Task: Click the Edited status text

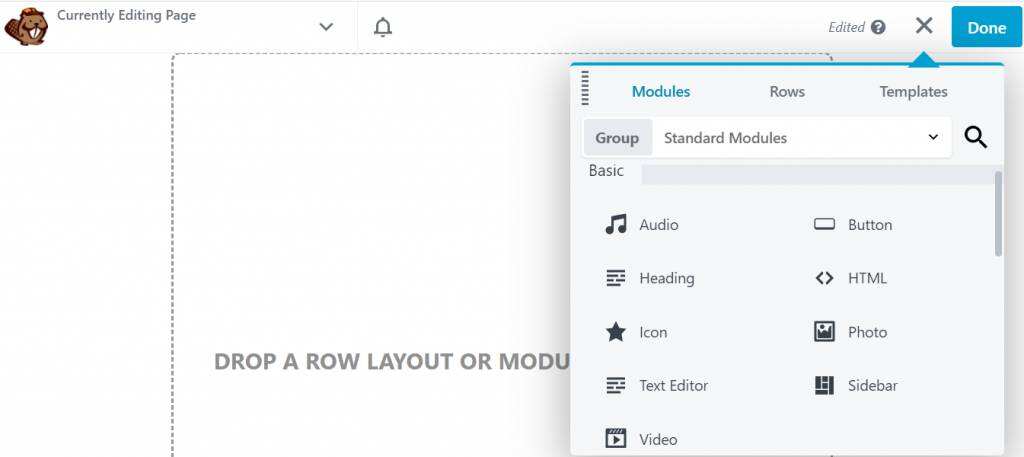Action: coord(846,27)
